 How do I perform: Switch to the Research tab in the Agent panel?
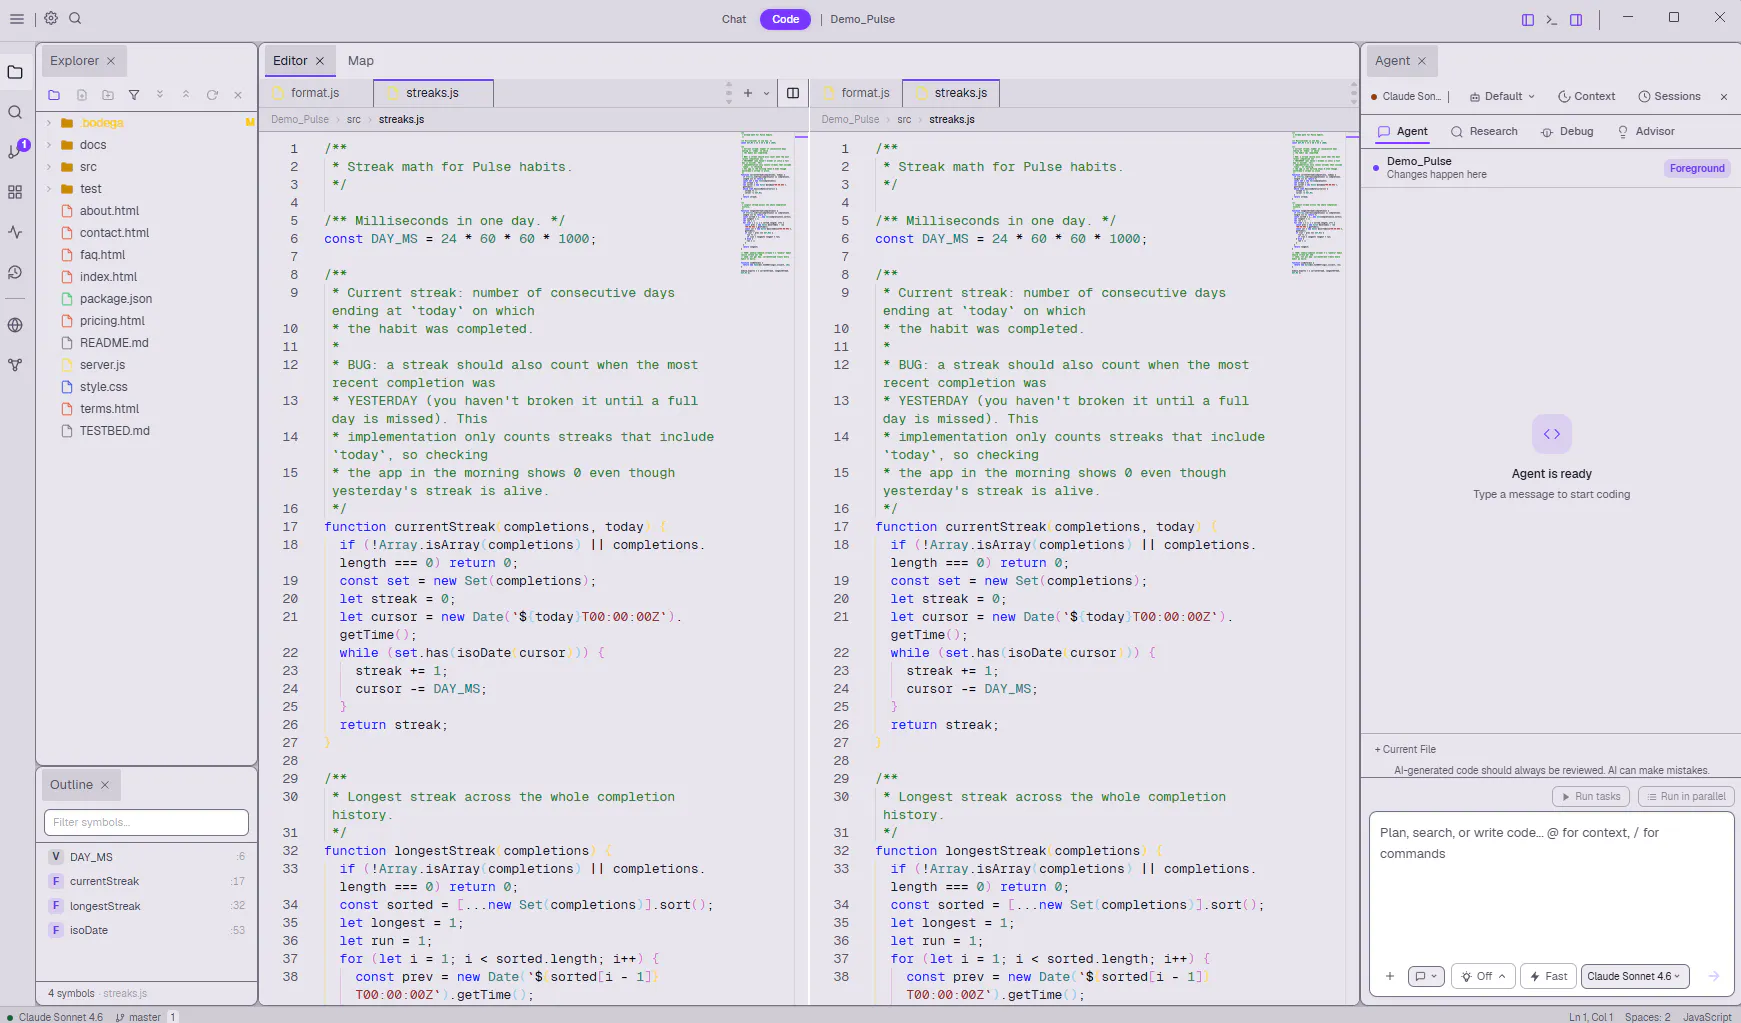[x=1484, y=132]
